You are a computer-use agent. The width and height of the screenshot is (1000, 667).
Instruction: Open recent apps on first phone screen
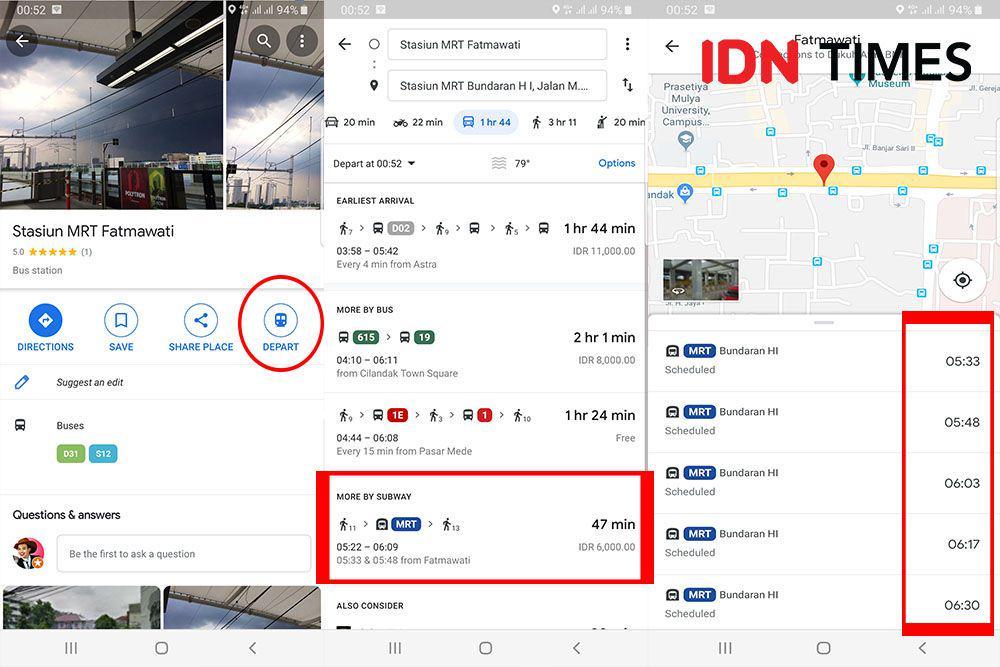click(71, 648)
